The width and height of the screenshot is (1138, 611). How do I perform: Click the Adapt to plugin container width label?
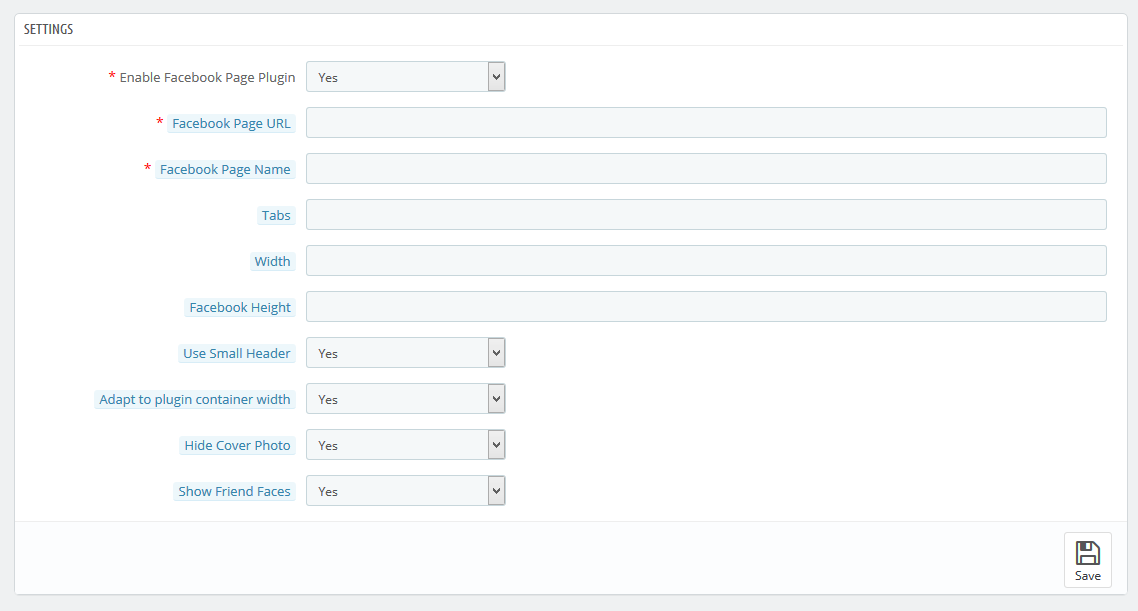click(195, 399)
